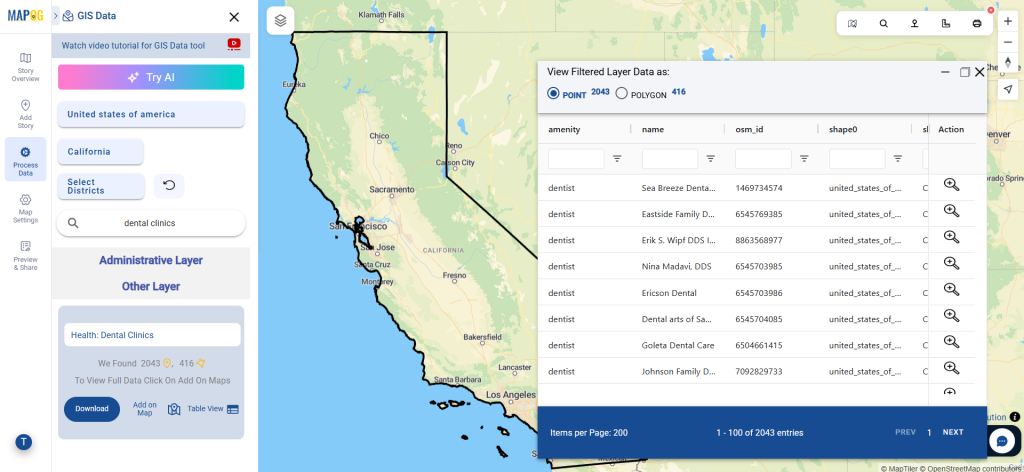Click the map search magnifier tool

pyautogui.click(x=883, y=23)
